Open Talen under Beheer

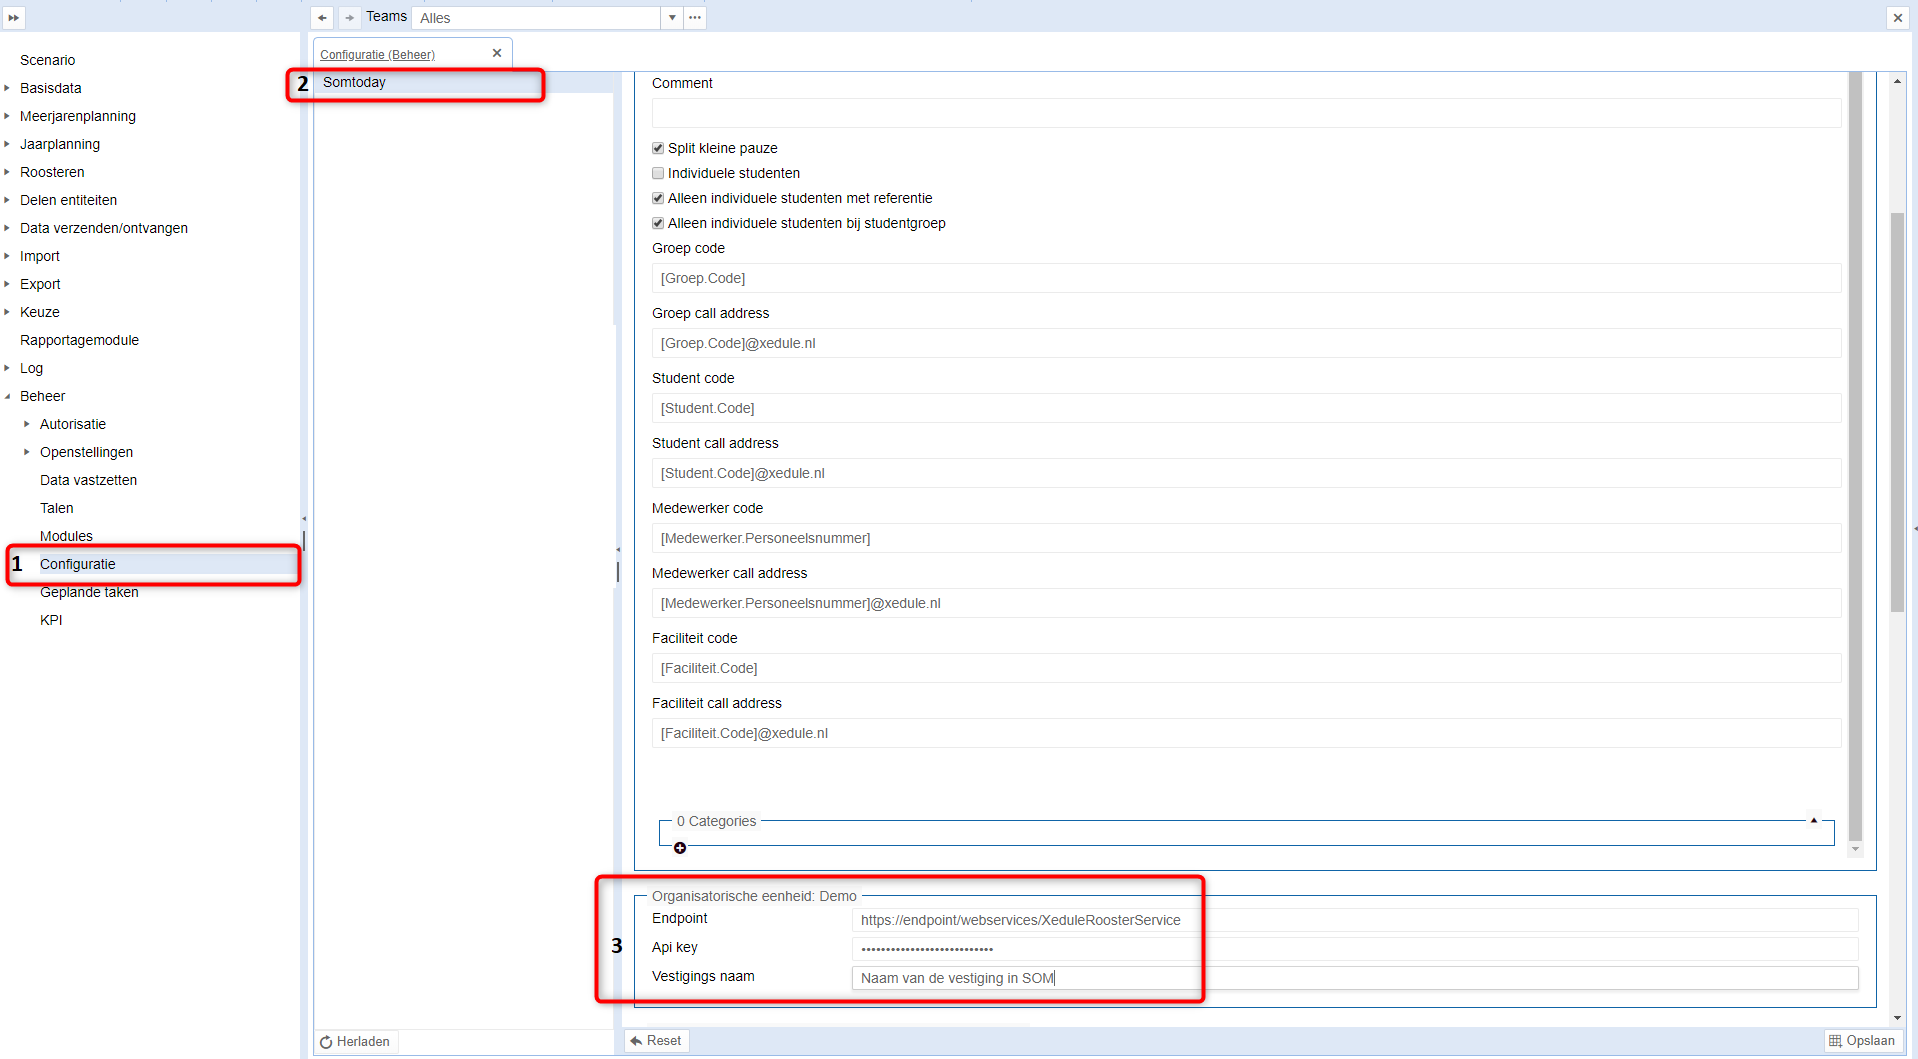(56, 508)
